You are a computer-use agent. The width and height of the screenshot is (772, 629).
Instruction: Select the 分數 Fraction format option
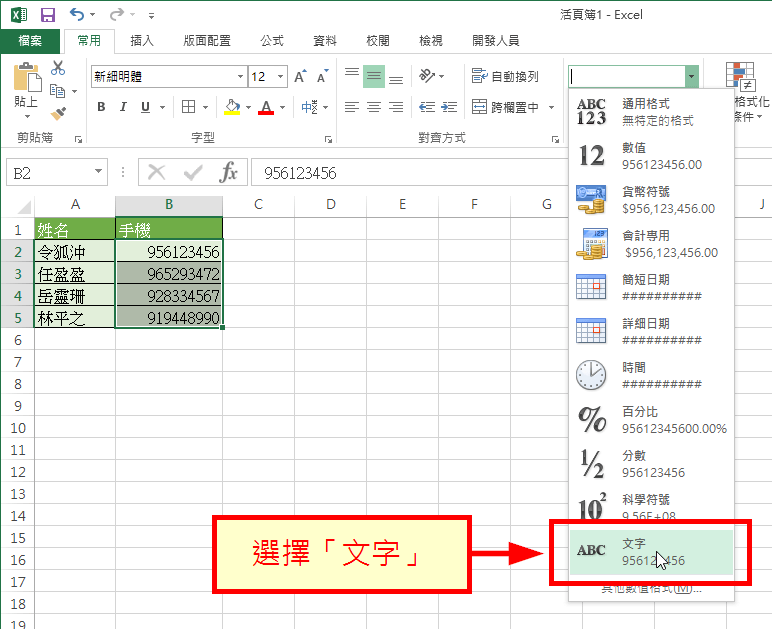pyautogui.click(x=651, y=464)
